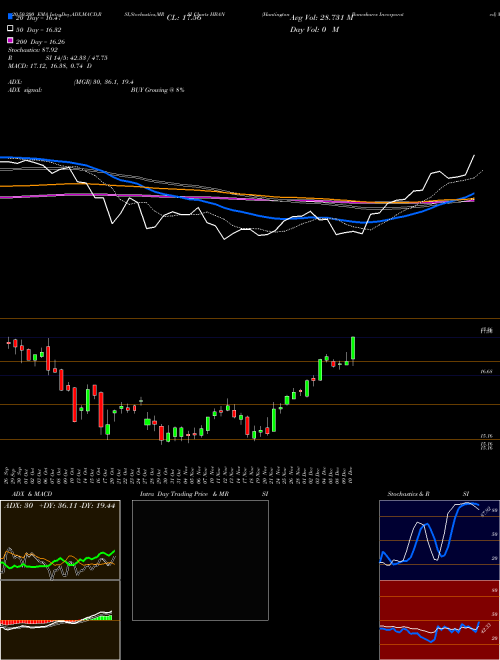Image resolution: width=500 pixels, height=660 pixels.
Task: Select the 'Stochastics: 87.92' reading
Action: point(33,50)
